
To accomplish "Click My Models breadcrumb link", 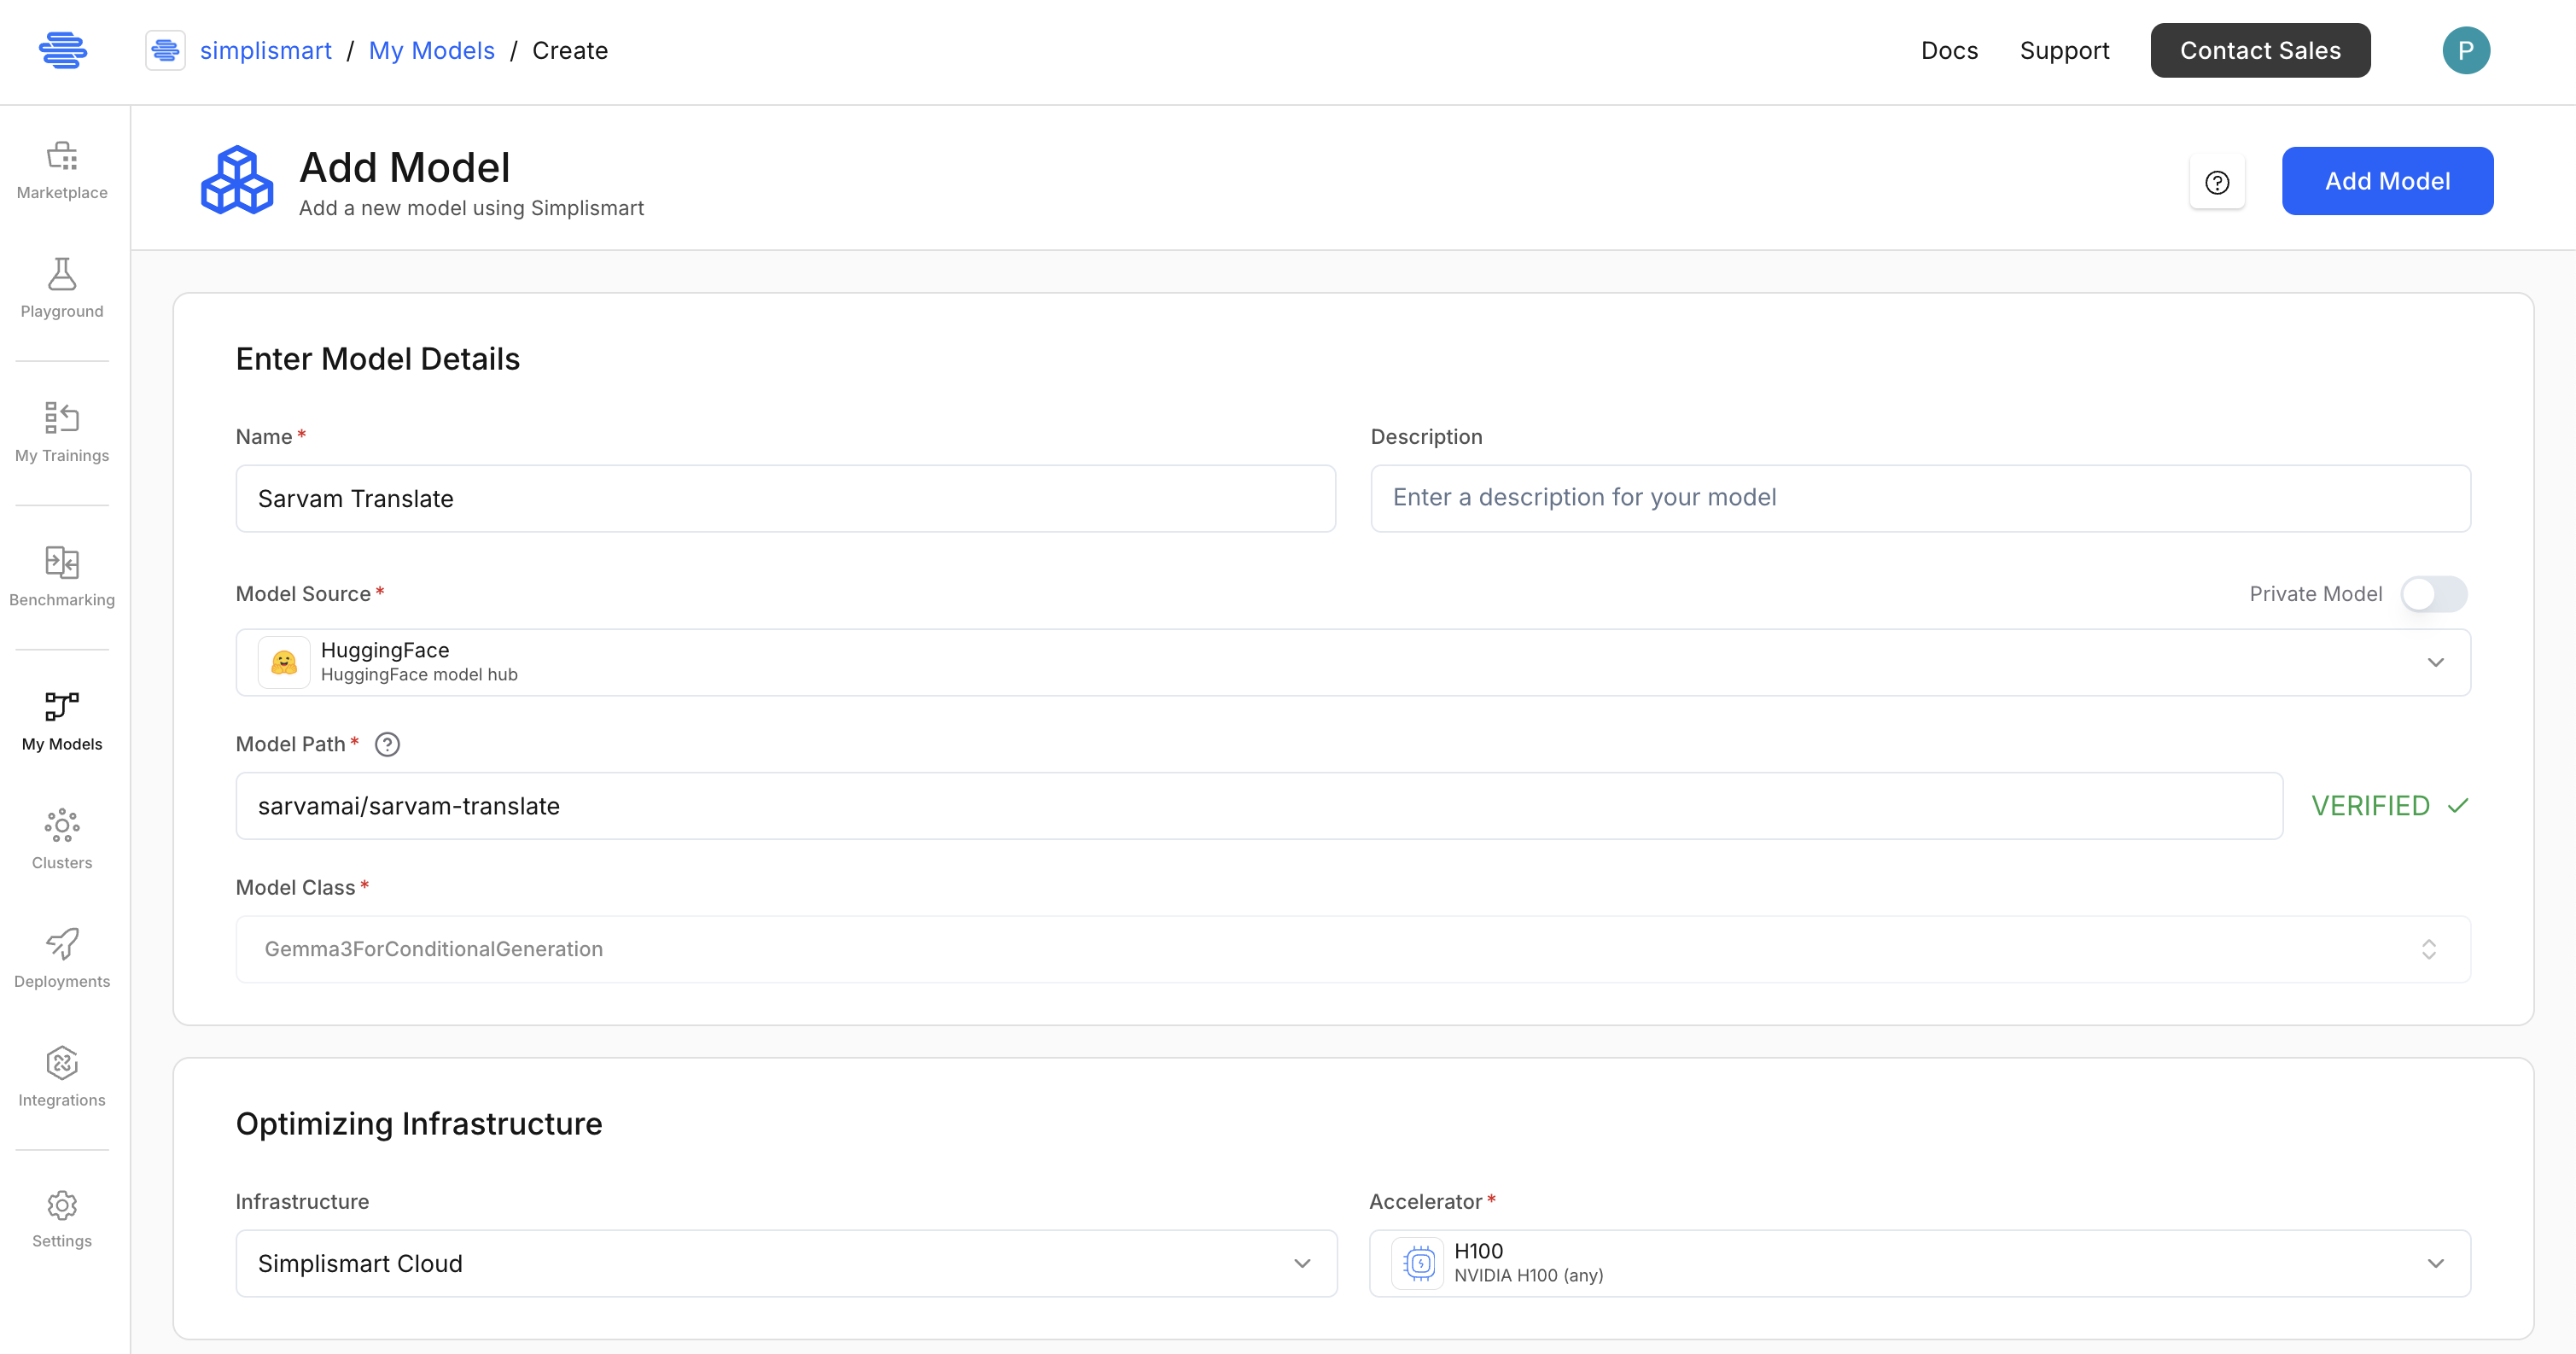I will (431, 51).
